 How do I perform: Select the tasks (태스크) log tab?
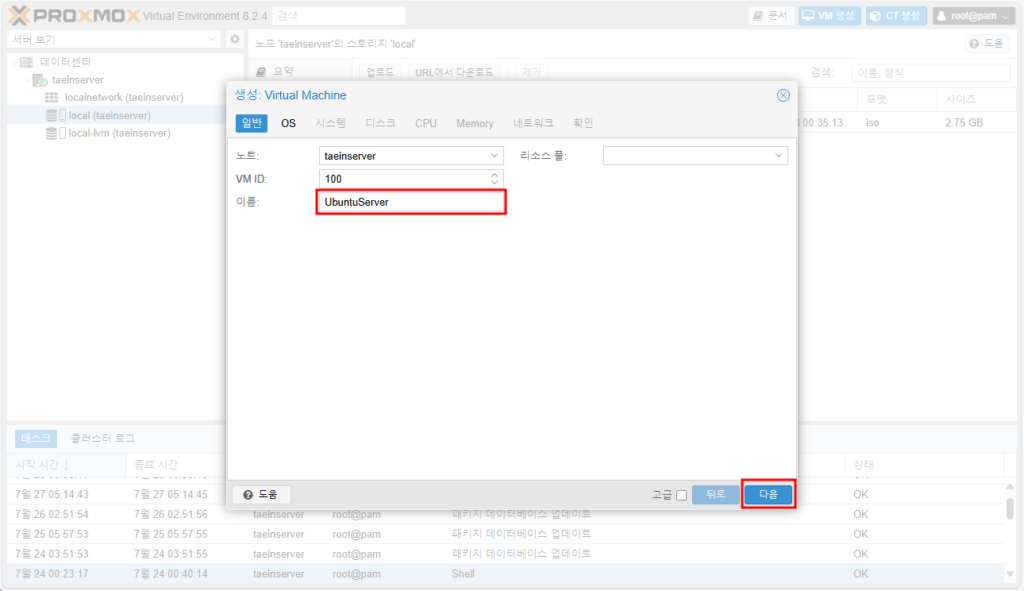[36, 438]
